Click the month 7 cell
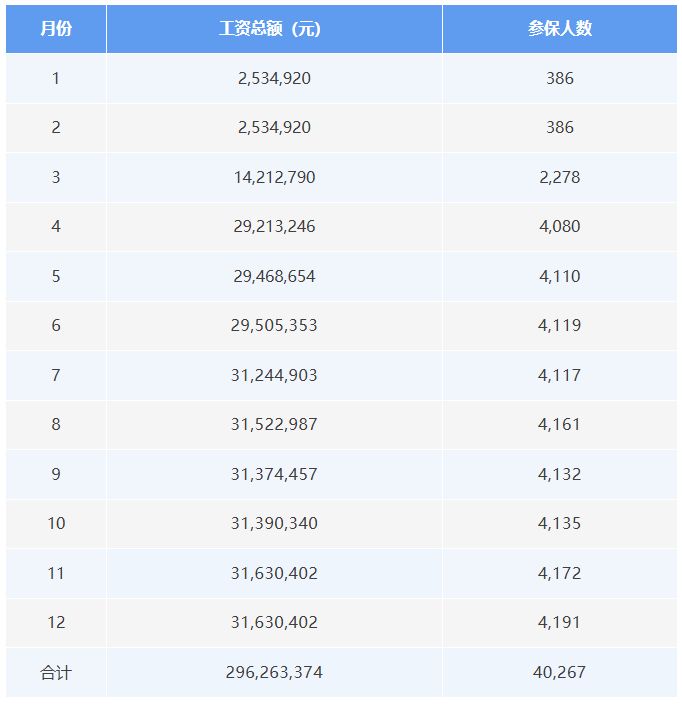 (x=56, y=375)
